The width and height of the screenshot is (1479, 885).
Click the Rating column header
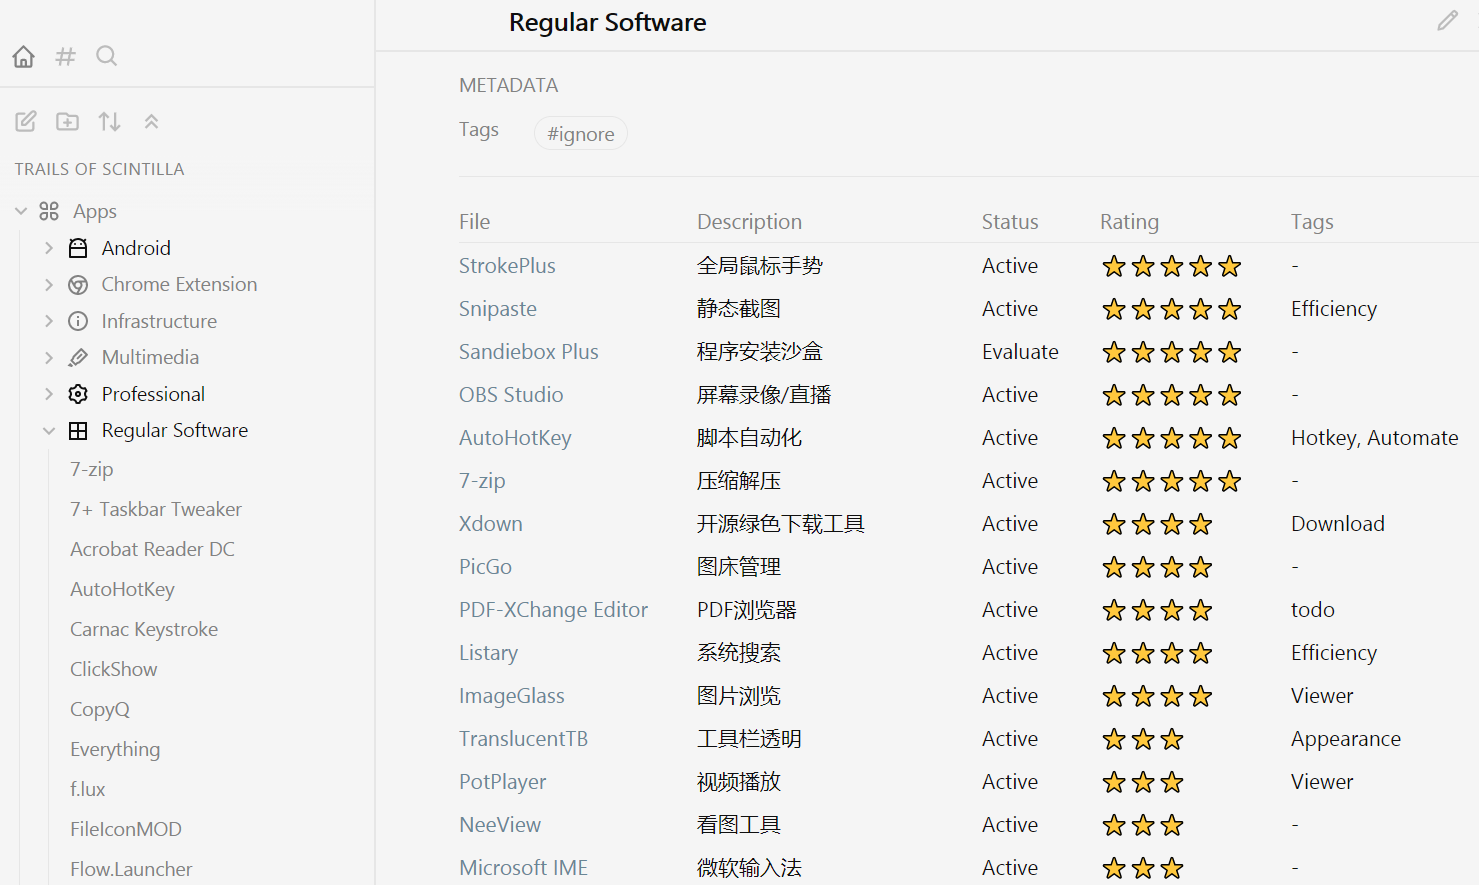pos(1129,222)
